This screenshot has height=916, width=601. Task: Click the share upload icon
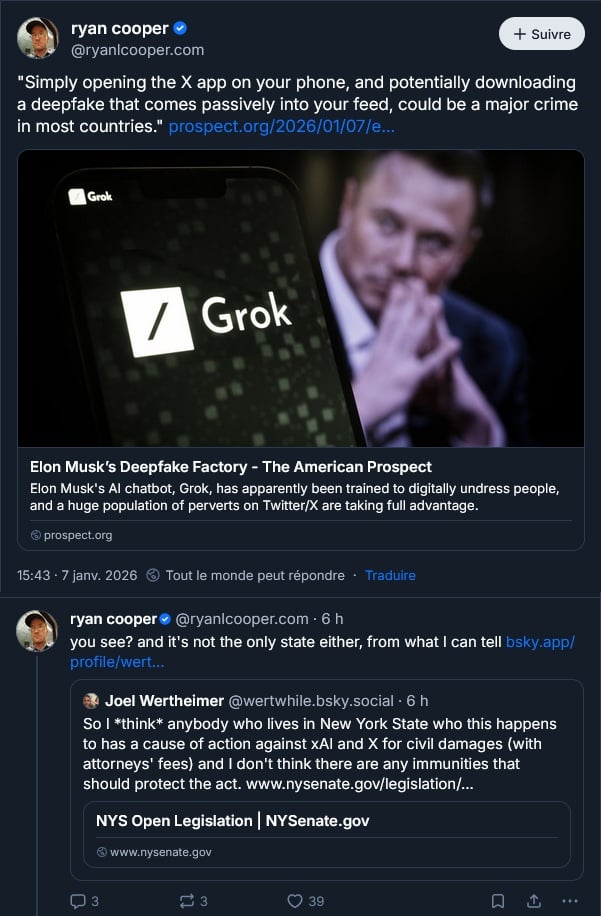(534, 901)
